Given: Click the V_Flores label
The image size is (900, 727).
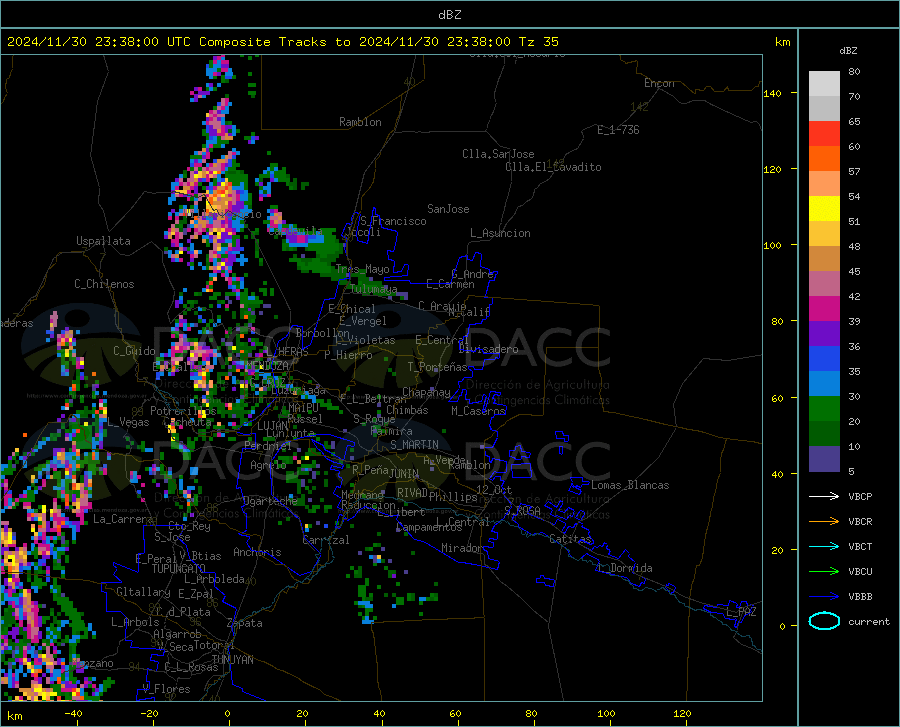Looking at the screenshot, I should (166, 689).
